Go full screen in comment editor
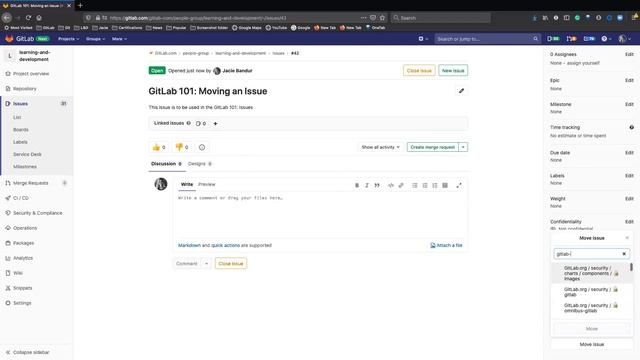 click(459, 185)
